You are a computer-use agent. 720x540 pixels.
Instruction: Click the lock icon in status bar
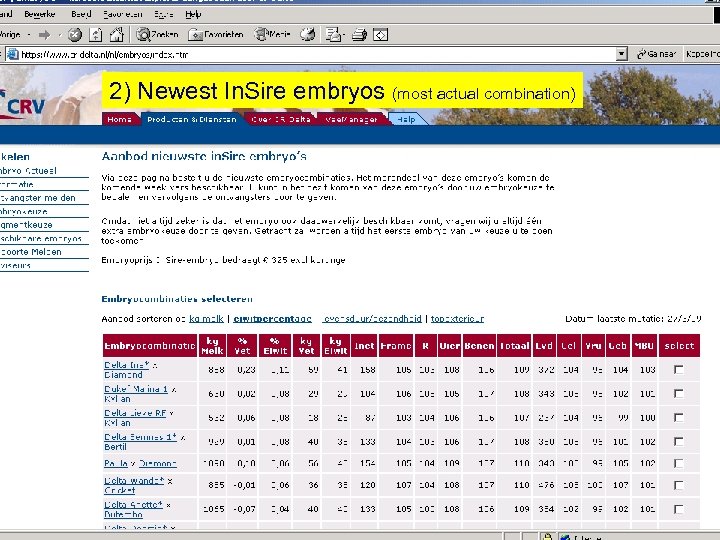pos(546,536)
